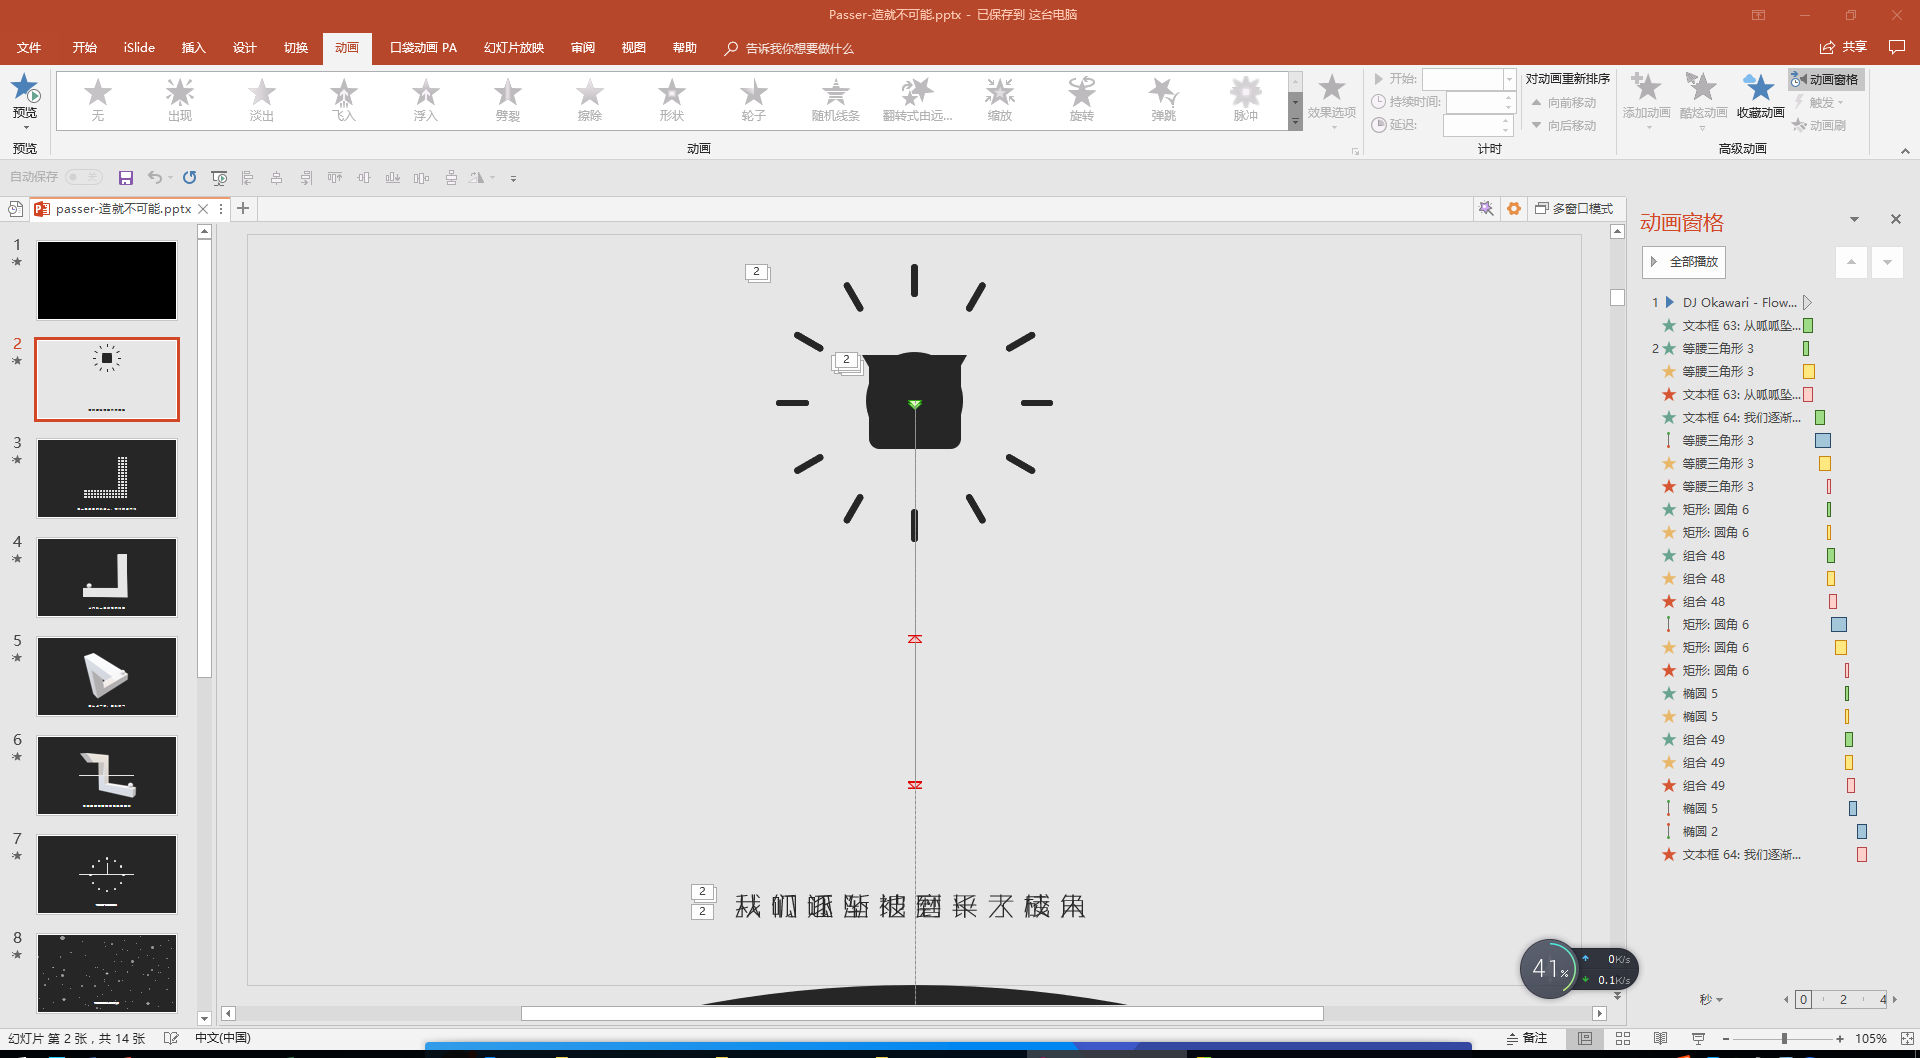
Task: Select the 轮子 (Wheel) animation effect
Action: coord(754,100)
